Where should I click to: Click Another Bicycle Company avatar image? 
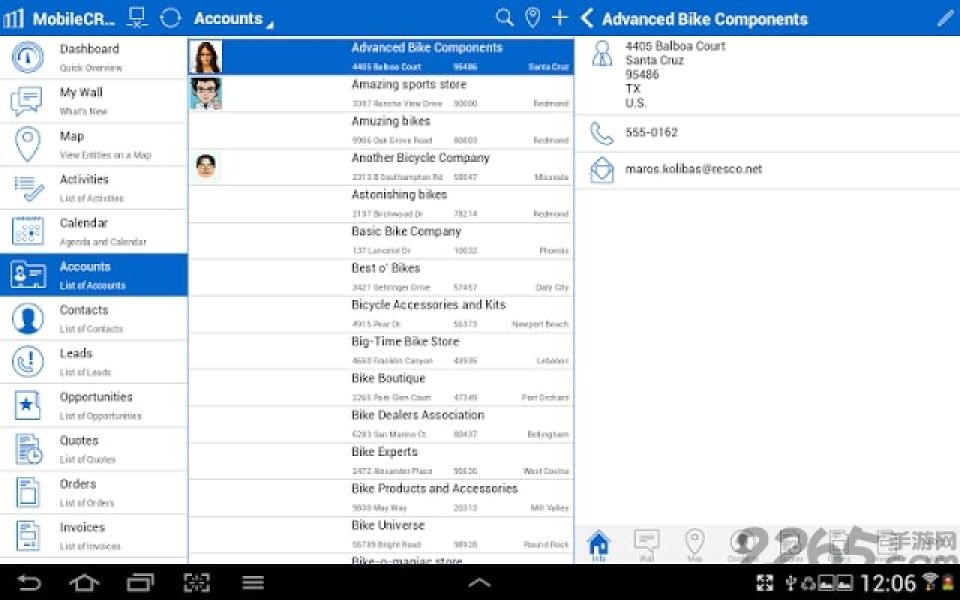206,167
